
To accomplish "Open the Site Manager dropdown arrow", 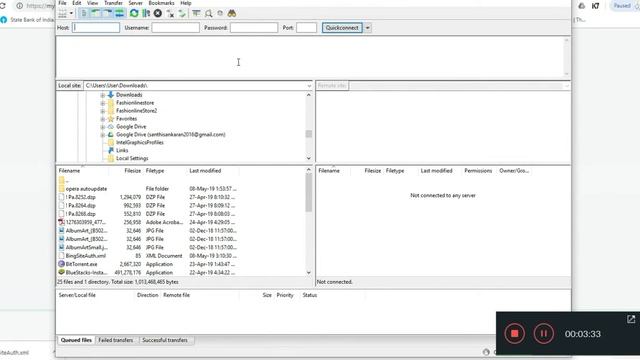I will (x=71, y=13).
